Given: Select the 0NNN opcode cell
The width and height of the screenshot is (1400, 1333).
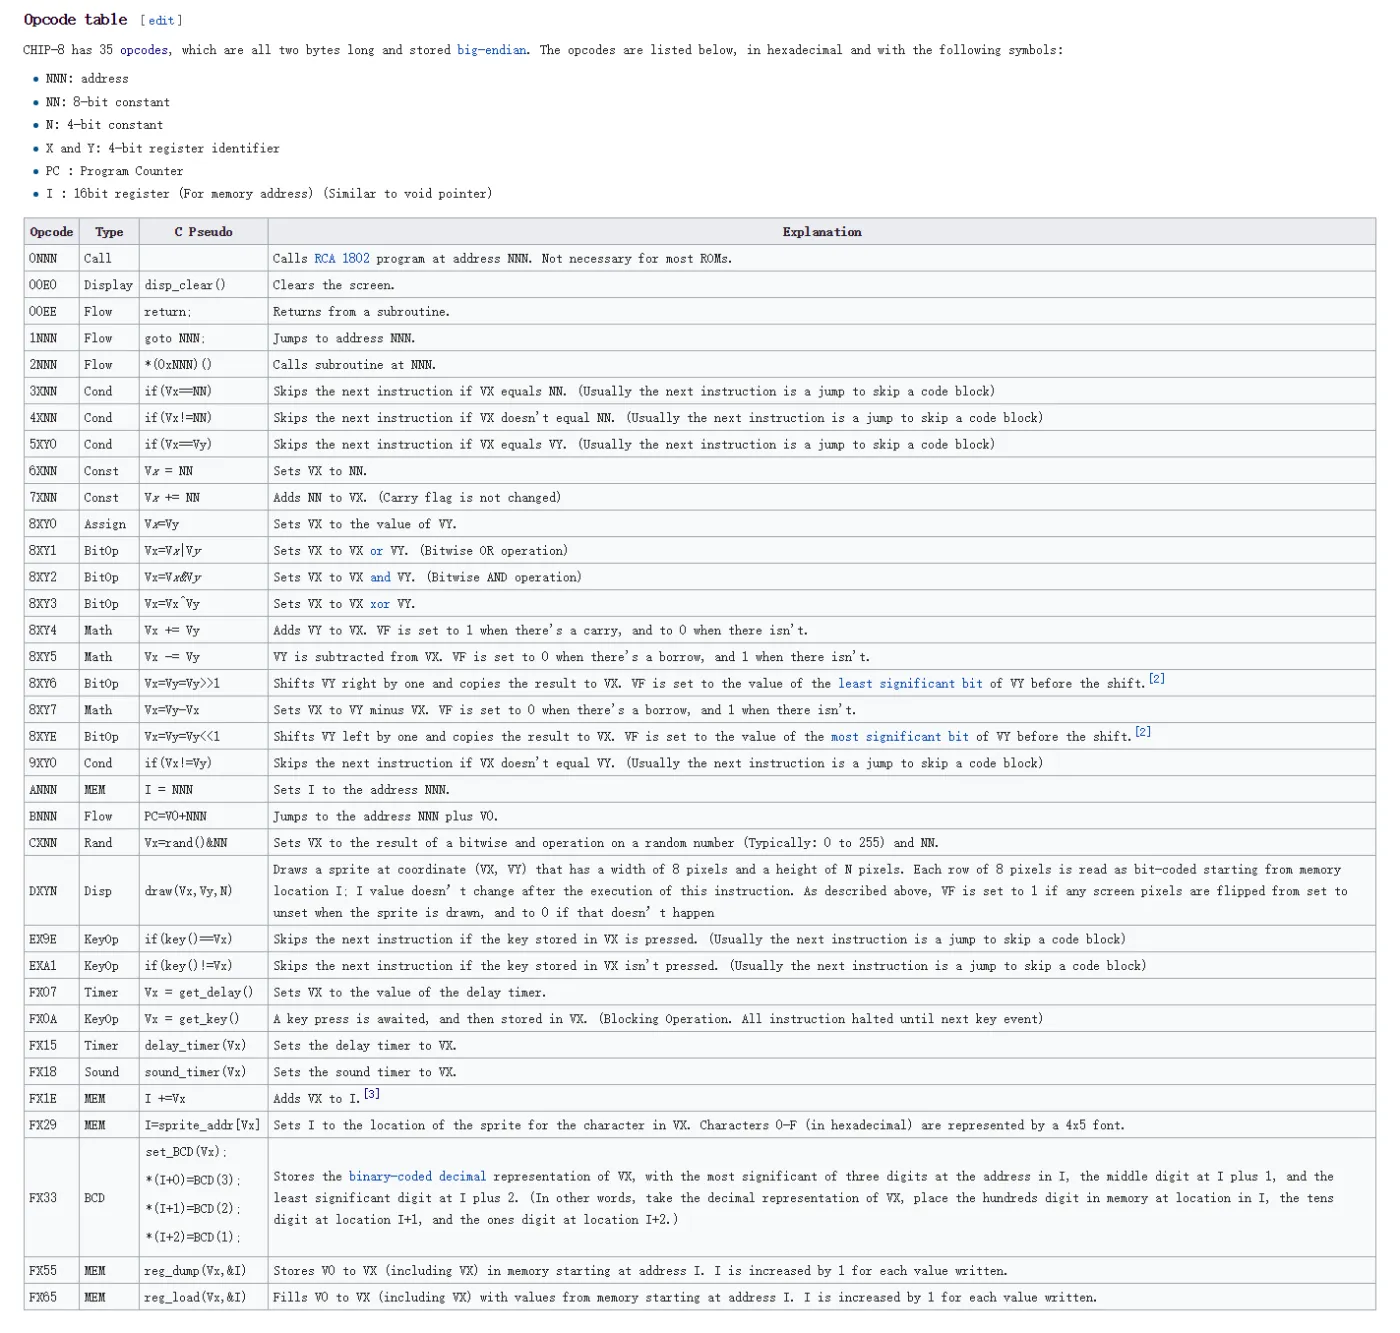Looking at the screenshot, I should click(52, 258).
